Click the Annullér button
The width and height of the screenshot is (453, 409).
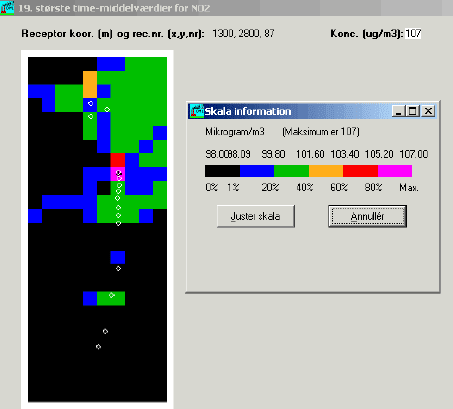(x=367, y=216)
